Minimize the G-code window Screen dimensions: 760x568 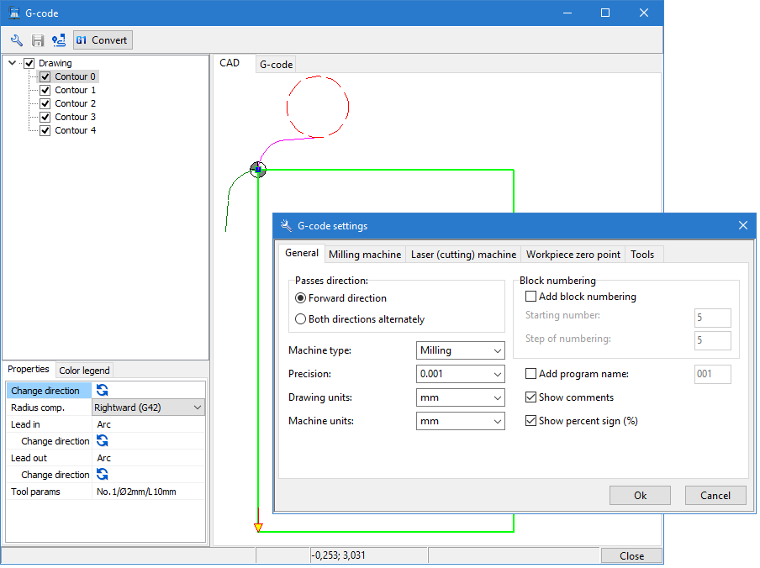pyautogui.click(x=568, y=13)
